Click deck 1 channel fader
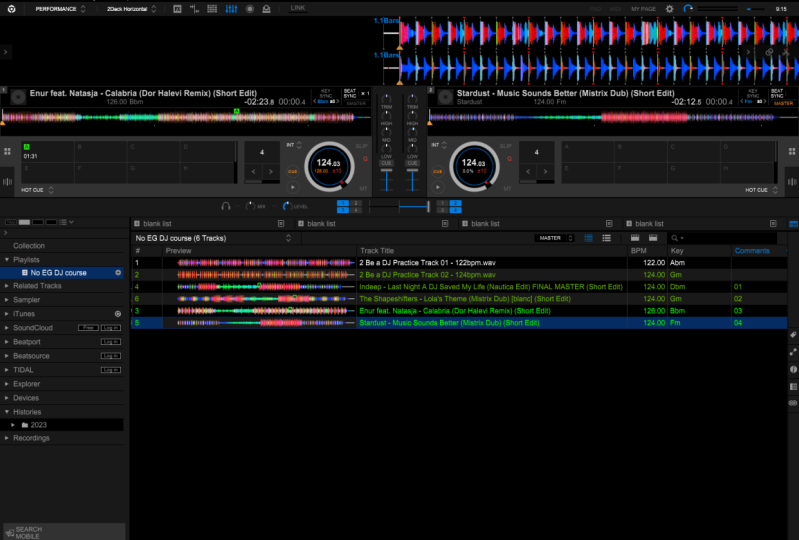This screenshot has height=540, width=799. 387,171
